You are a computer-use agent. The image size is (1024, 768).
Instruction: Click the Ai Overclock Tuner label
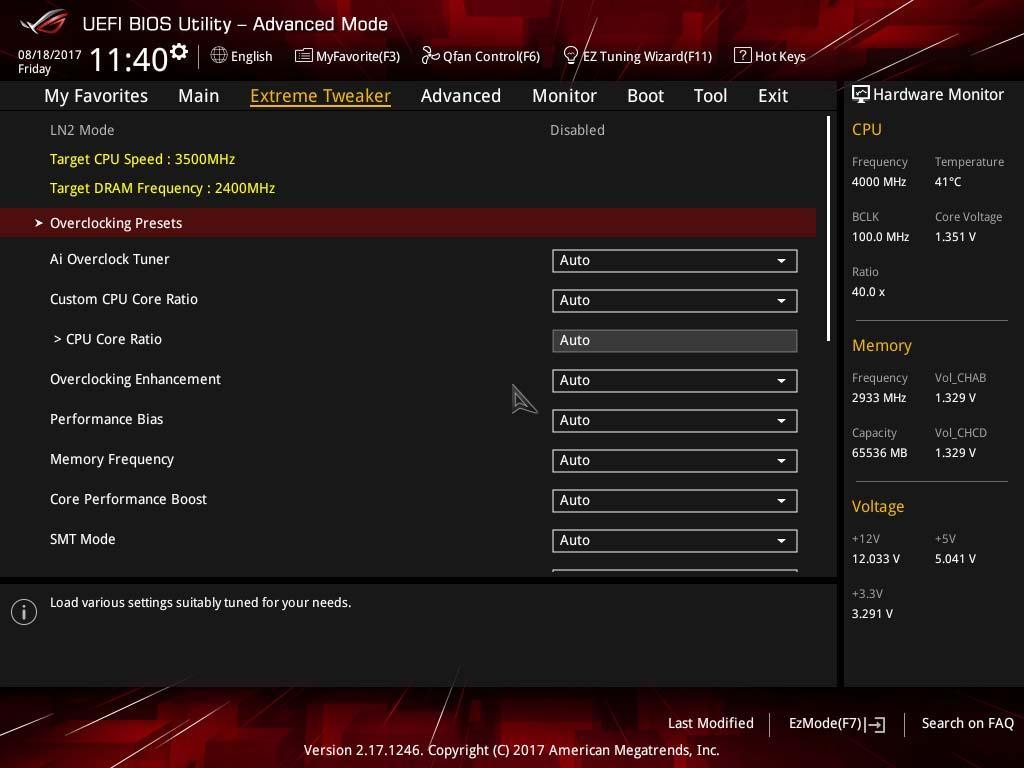point(110,259)
